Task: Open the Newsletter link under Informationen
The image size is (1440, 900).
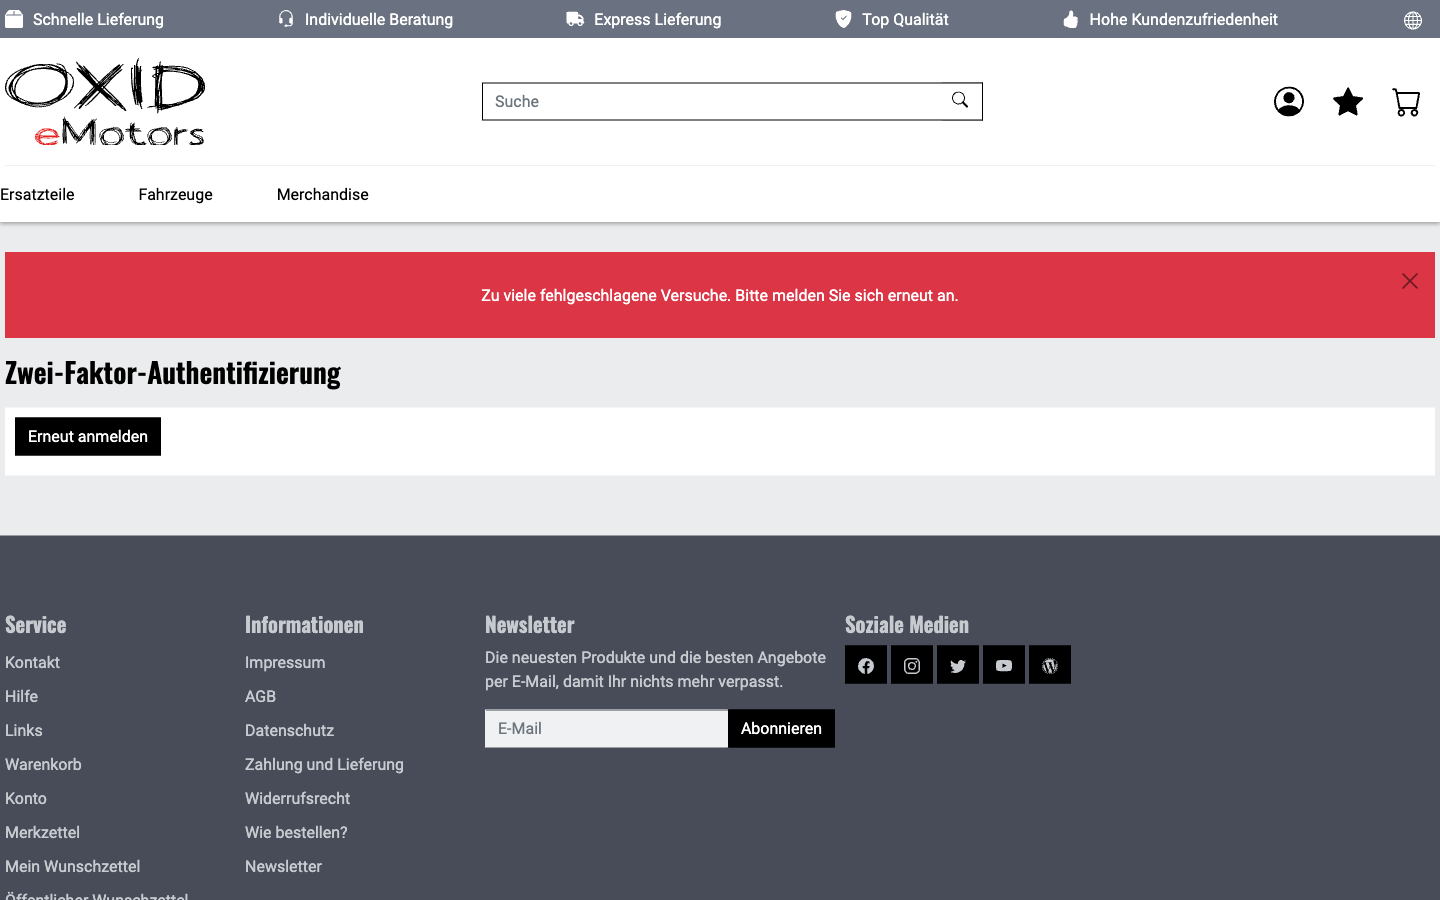Action: 283,866
